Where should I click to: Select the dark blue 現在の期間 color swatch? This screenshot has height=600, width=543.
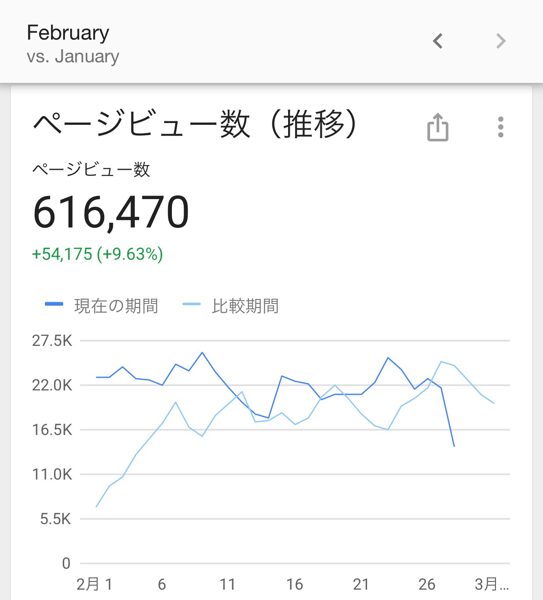[x=54, y=304]
